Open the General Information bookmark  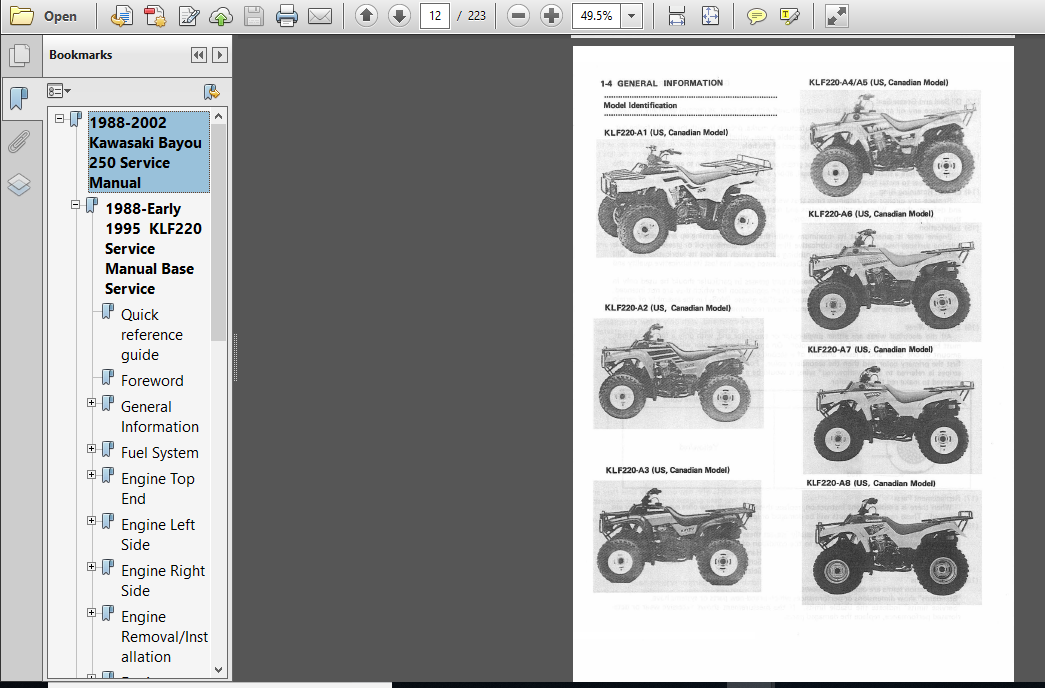tap(160, 417)
